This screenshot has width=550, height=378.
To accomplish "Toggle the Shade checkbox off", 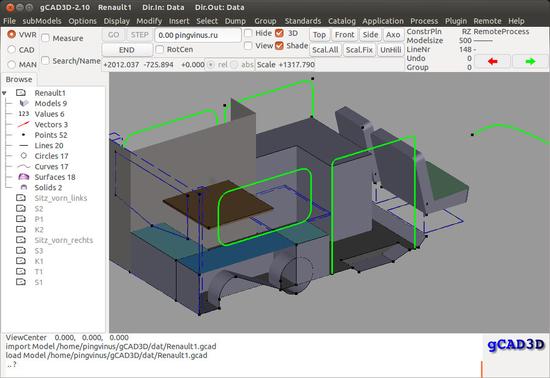I will click(x=279, y=46).
